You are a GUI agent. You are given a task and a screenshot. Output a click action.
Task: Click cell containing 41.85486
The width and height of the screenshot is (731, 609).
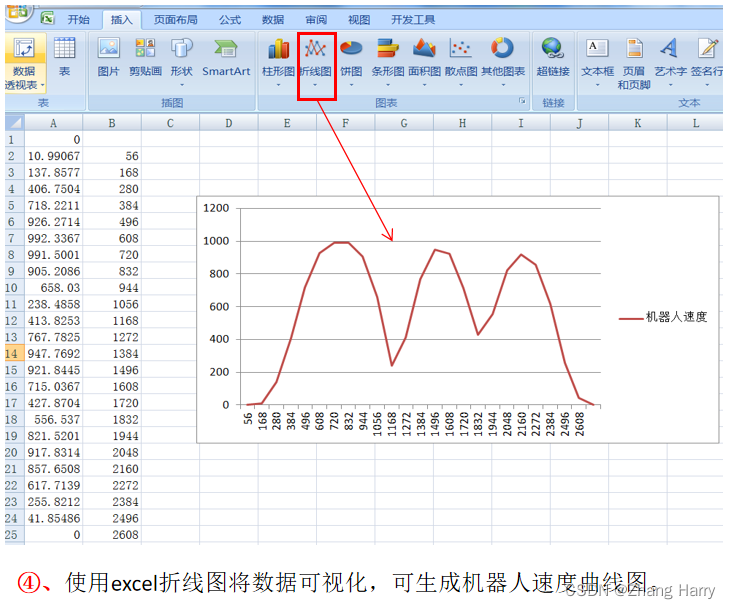point(54,518)
